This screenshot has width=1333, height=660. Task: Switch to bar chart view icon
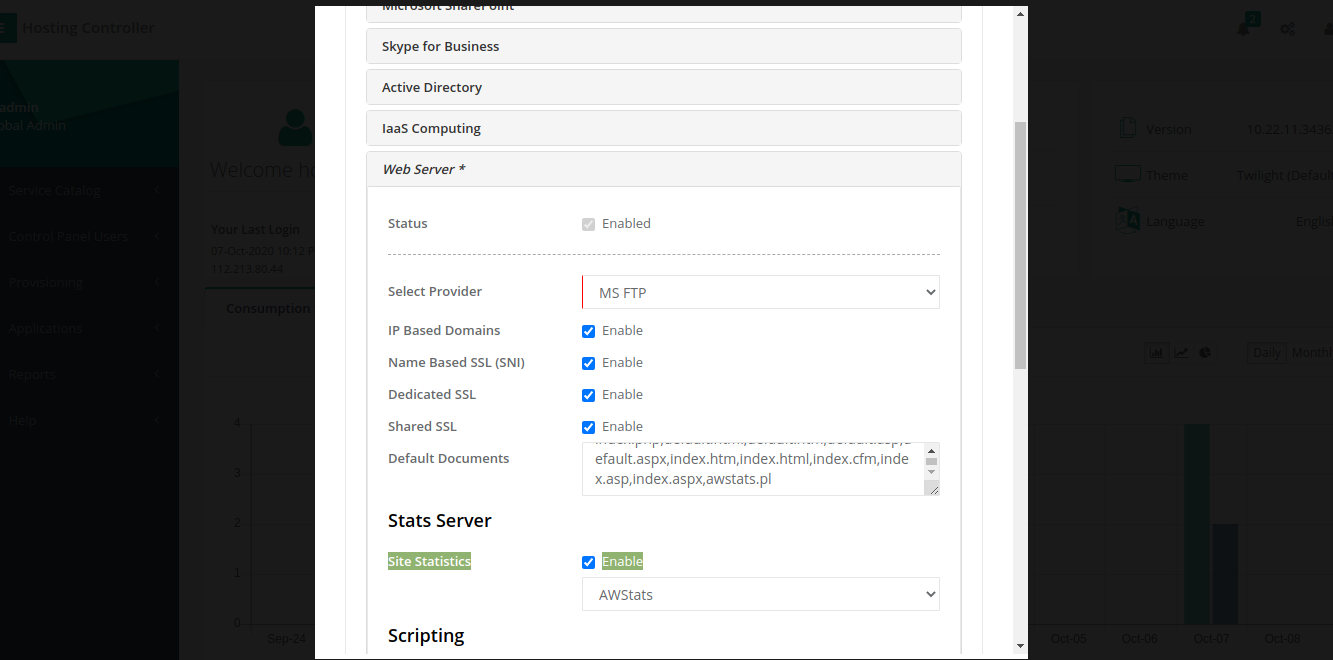pos(1156,352)
